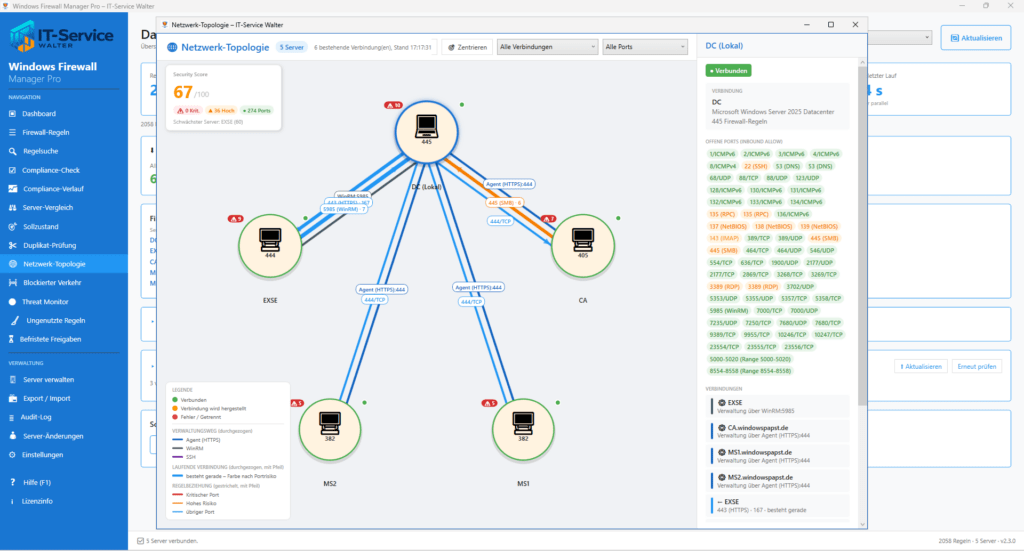Viewport: 1024px width, 551px height.
Task: Open the Audit-Log icon
Action: (12, 417)
